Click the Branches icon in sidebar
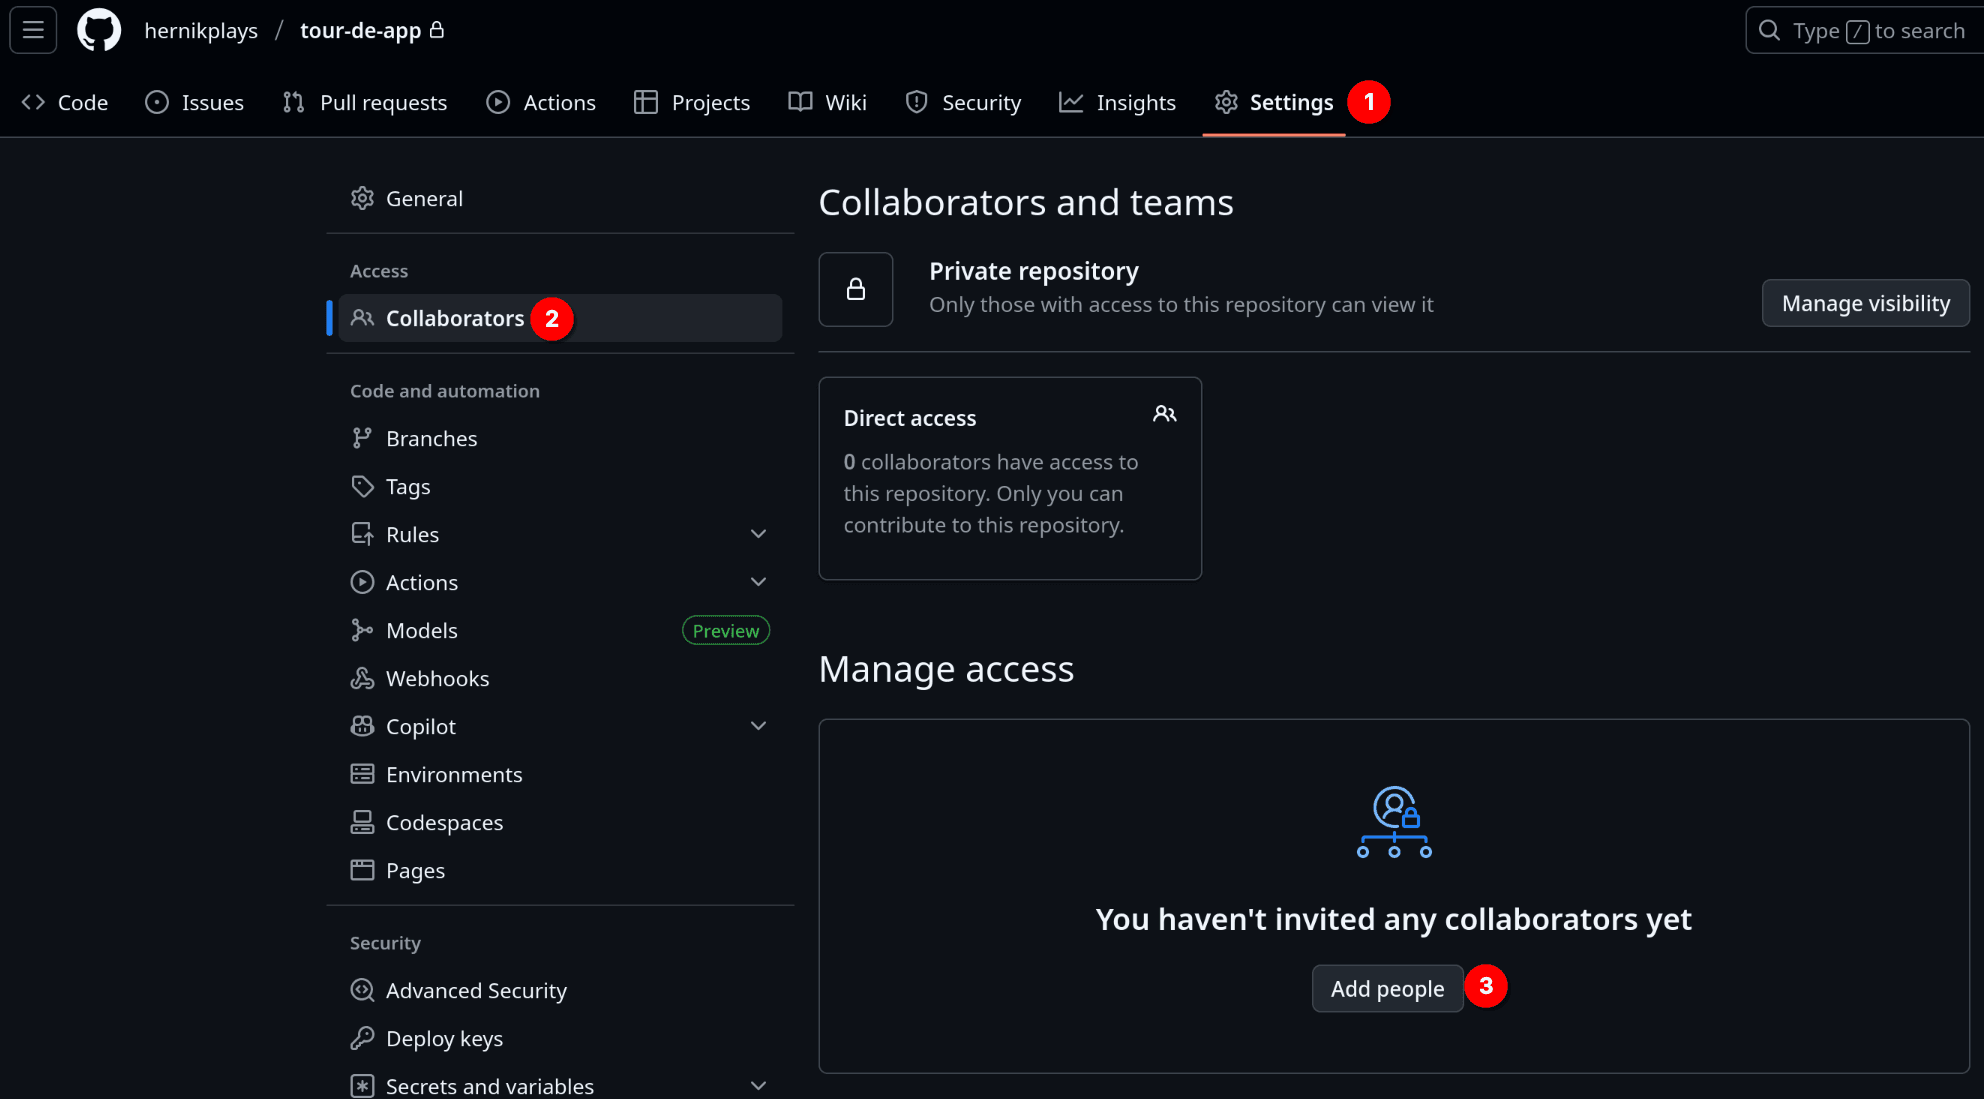This screenshot has height=1099, width=1984. click(362, 439)
